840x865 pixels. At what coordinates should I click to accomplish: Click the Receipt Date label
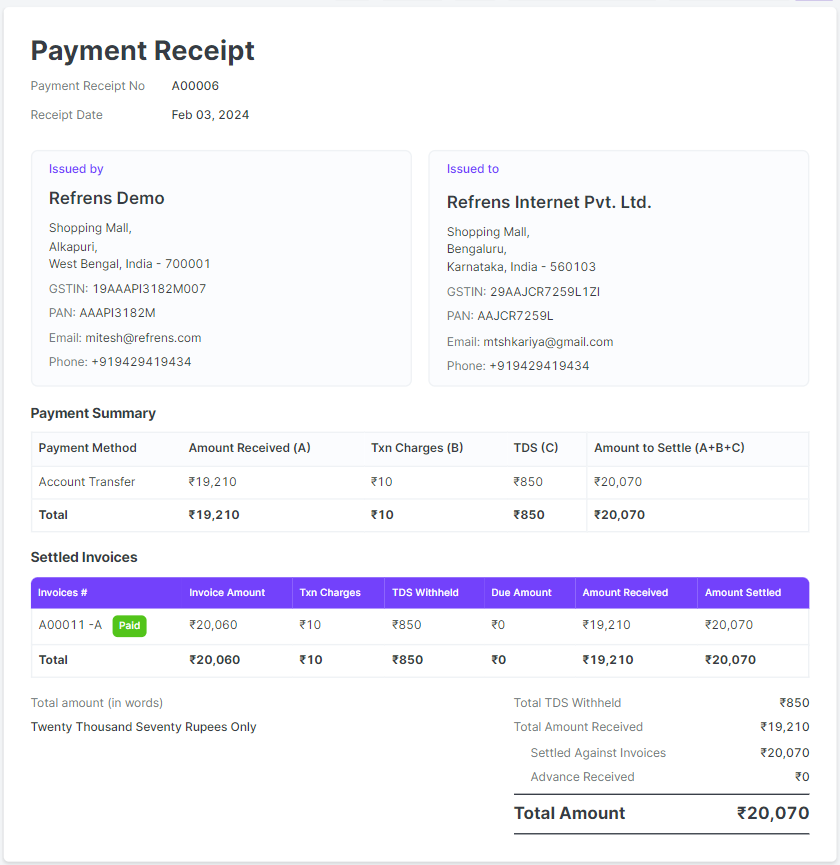pos(67,115)
